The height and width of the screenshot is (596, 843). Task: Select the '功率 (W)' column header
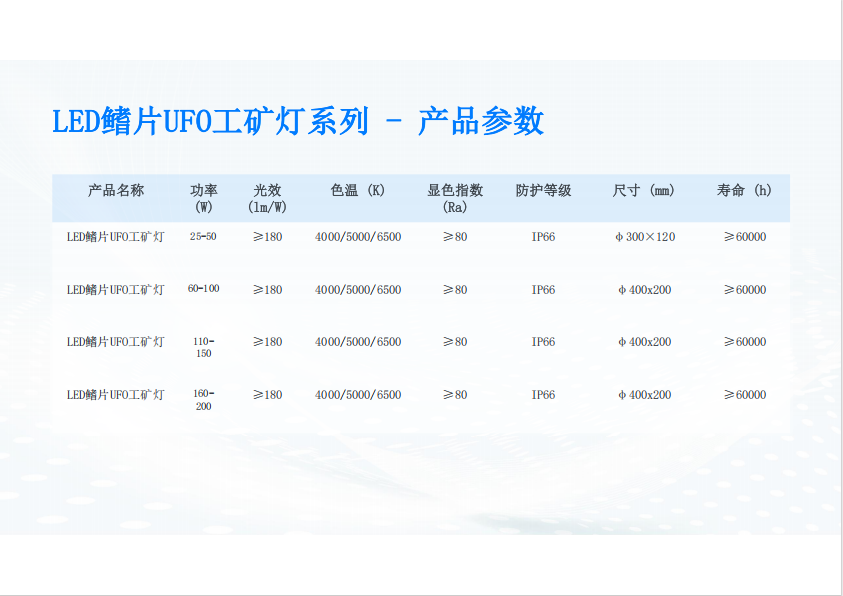coord(203,198)
